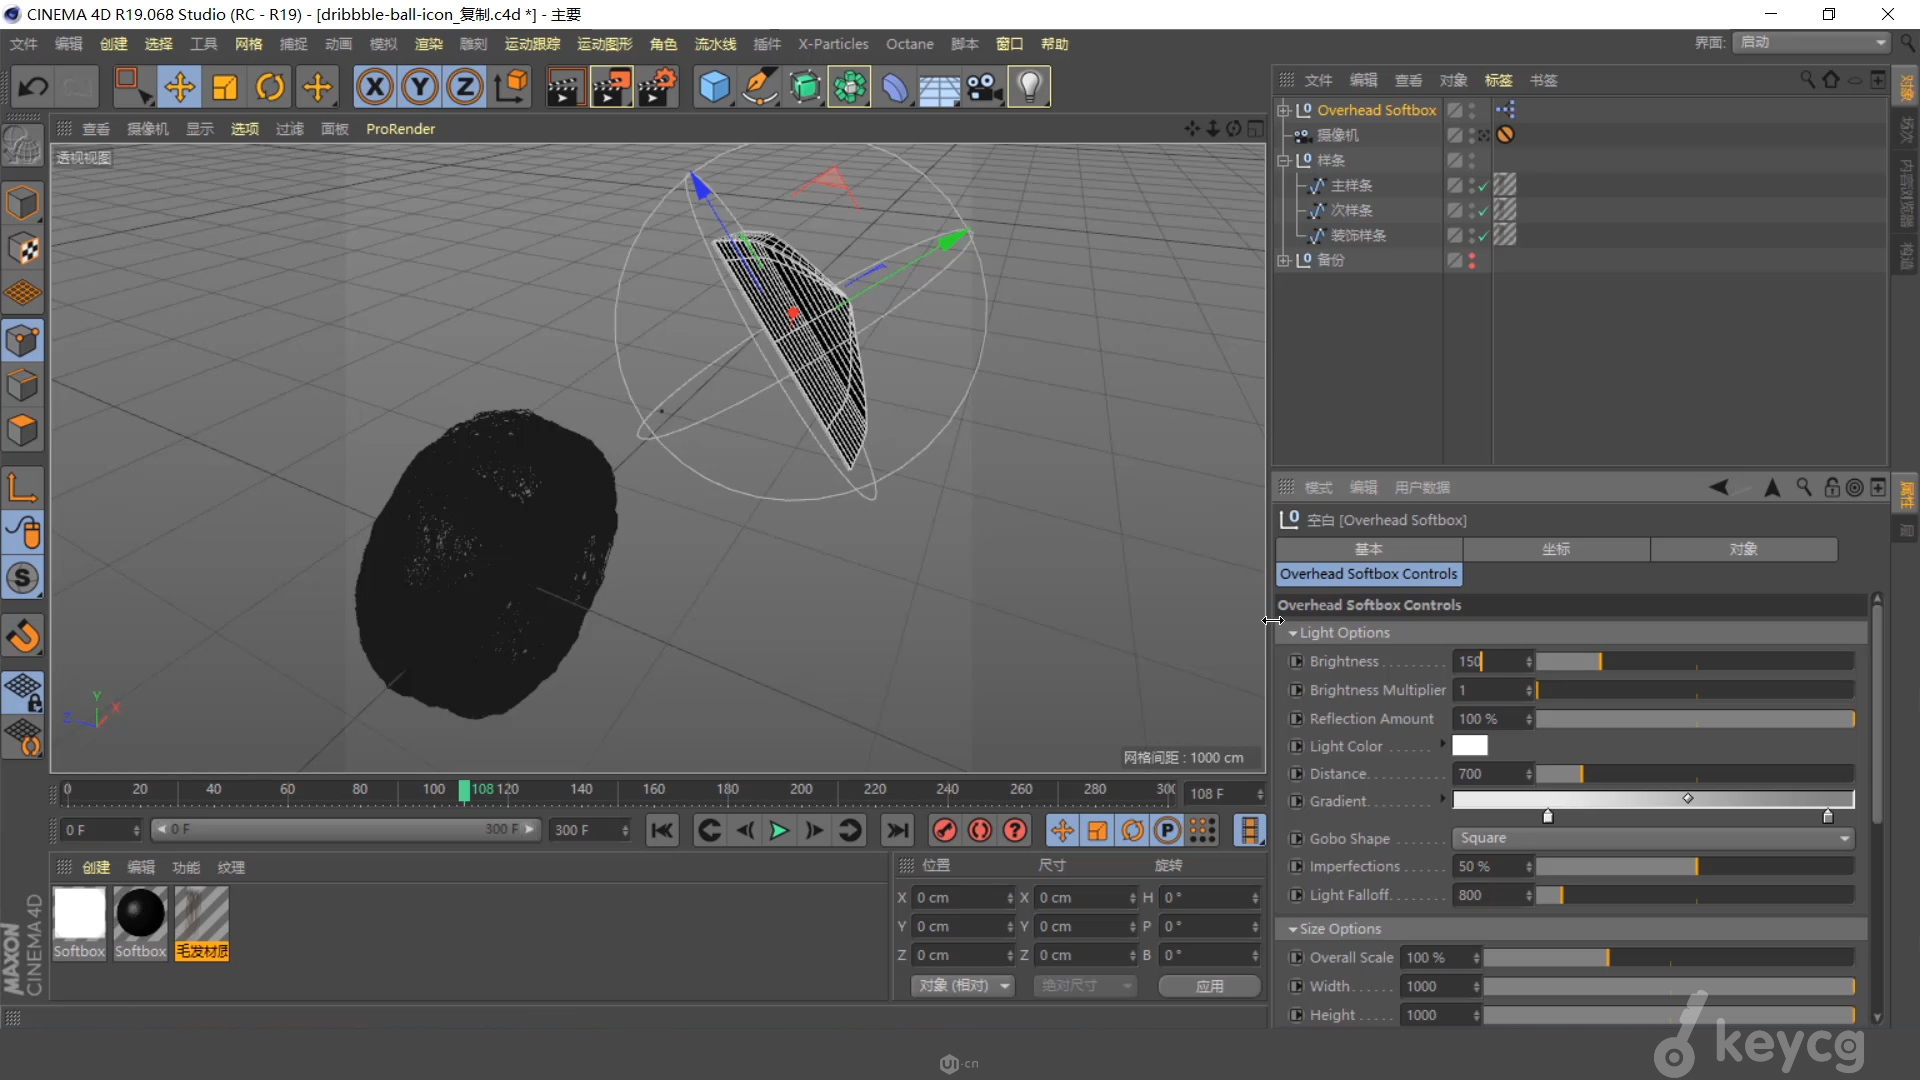Add a Cube primitive
Image resolution: width=1920 pixels, height=1080 pixels.
(714, 87)
